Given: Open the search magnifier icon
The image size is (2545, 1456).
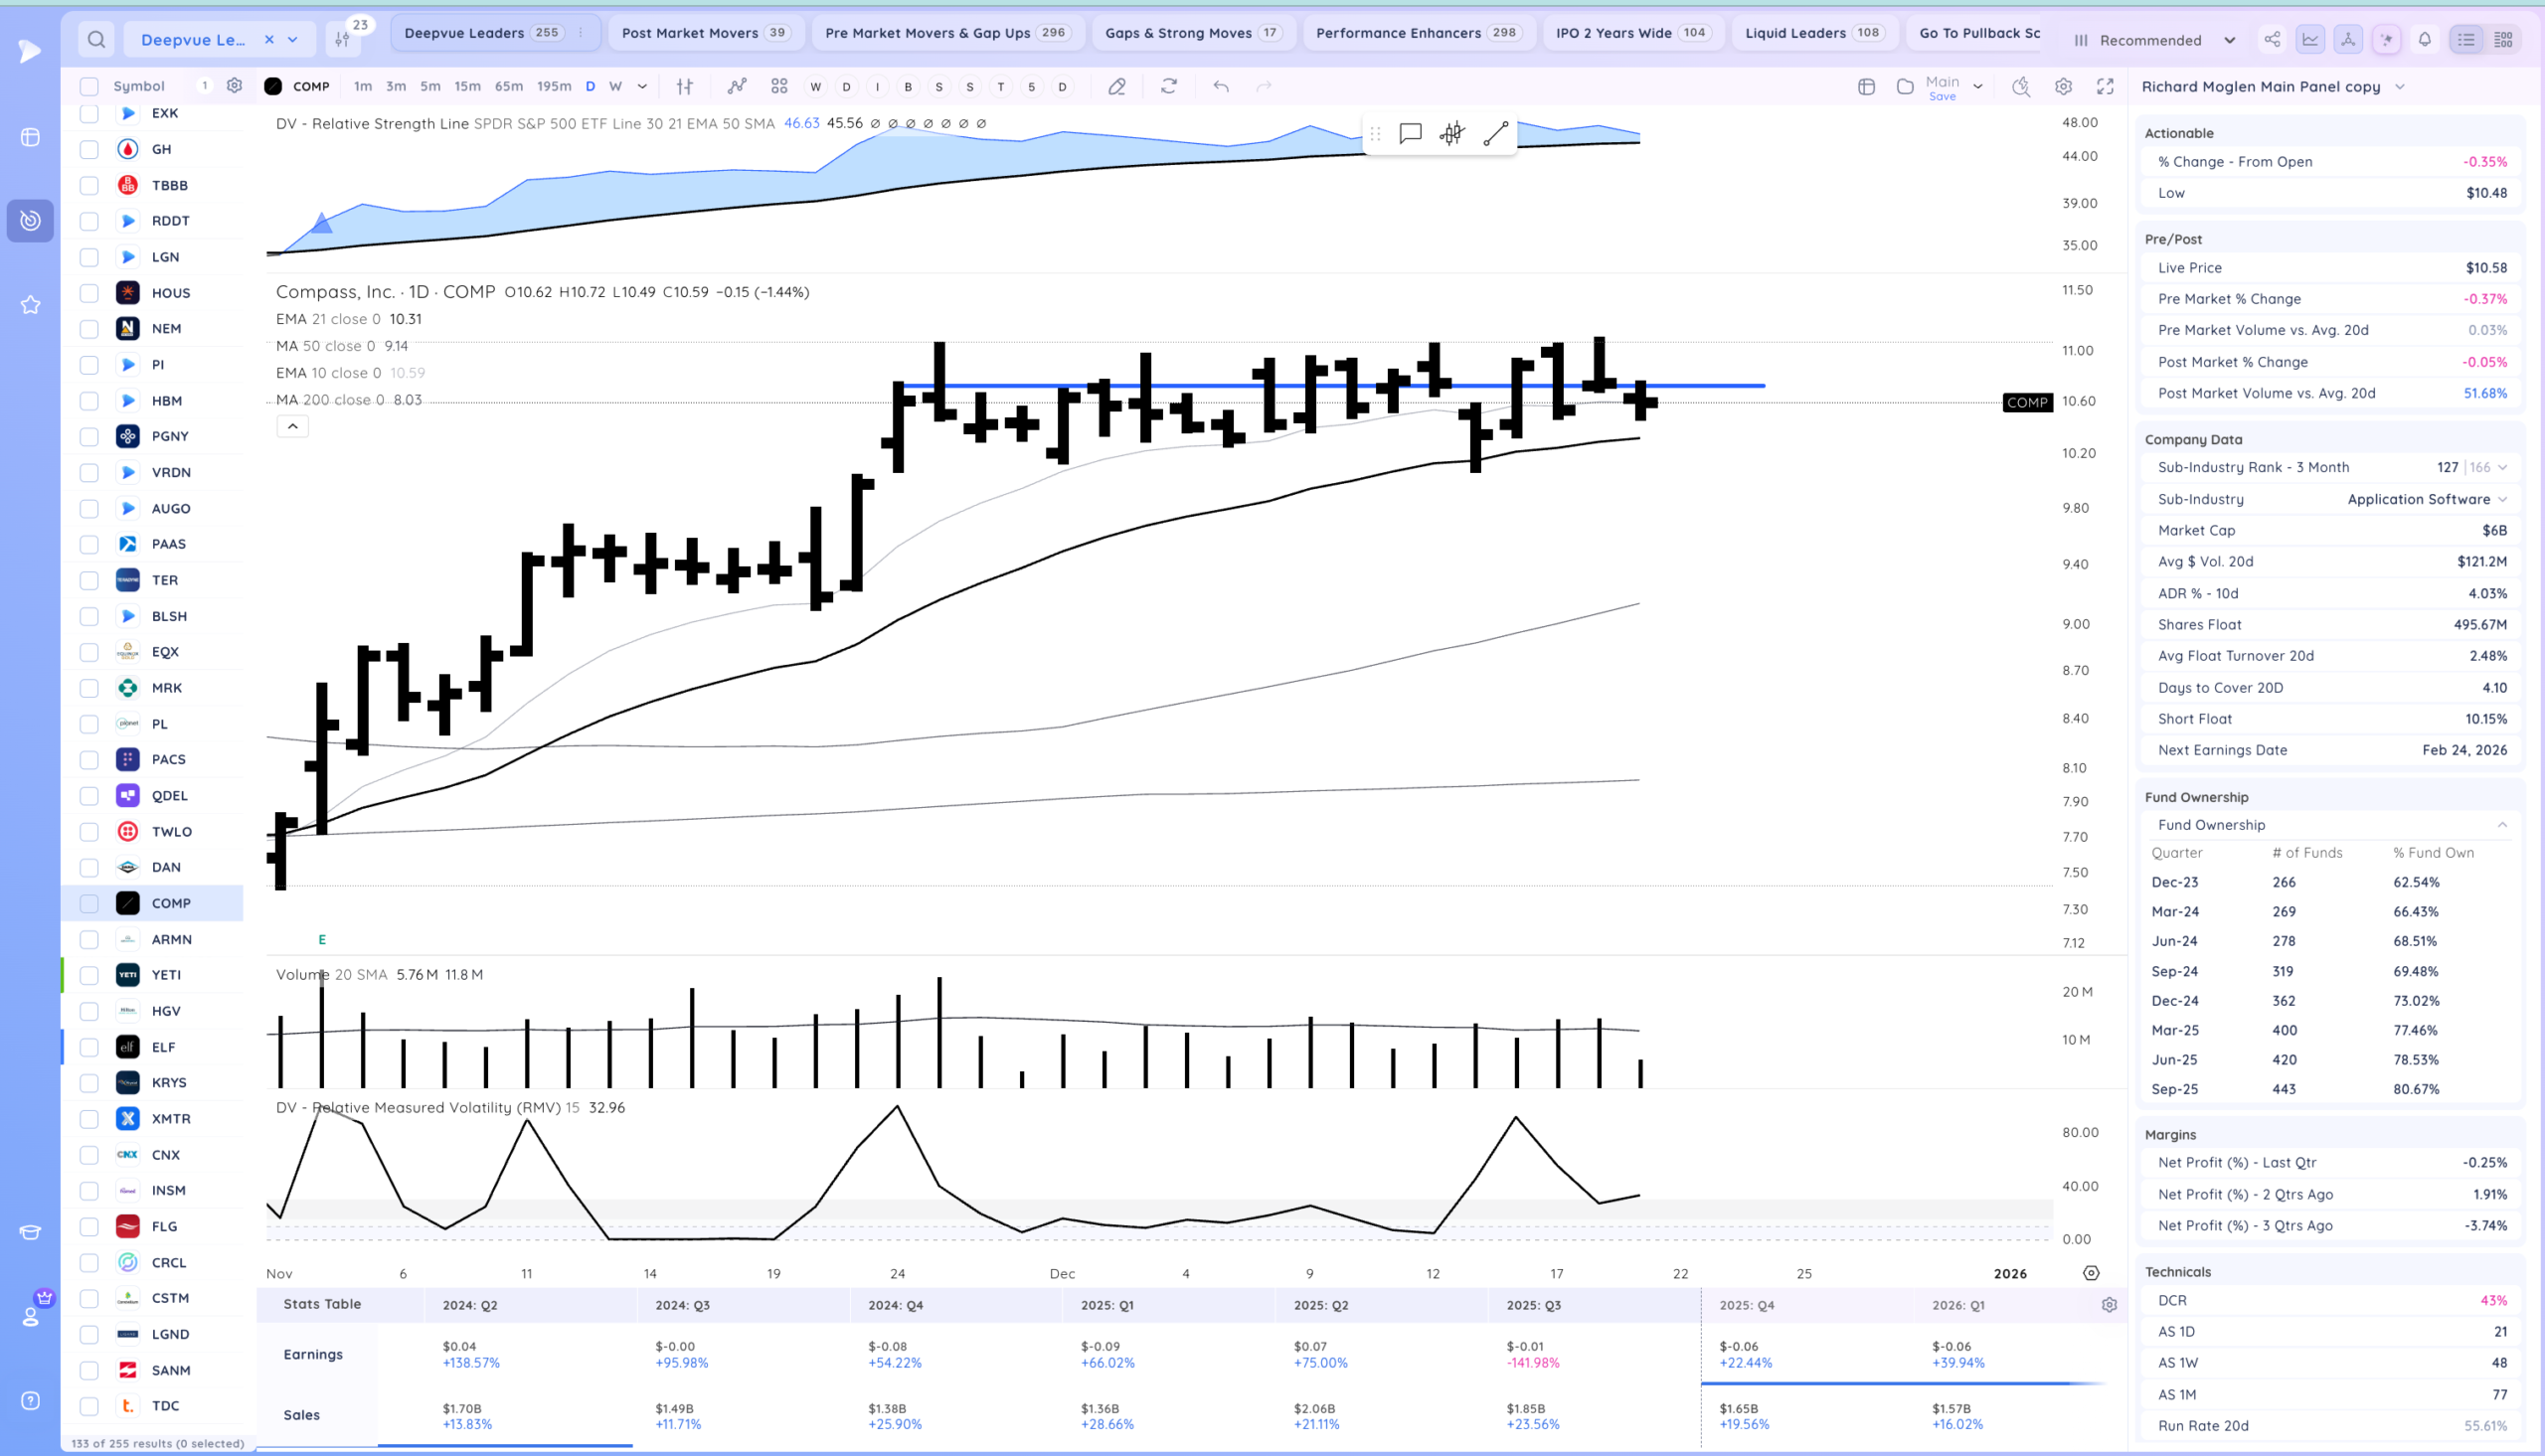Looking at the screenshot, I should tap(96, 40).
